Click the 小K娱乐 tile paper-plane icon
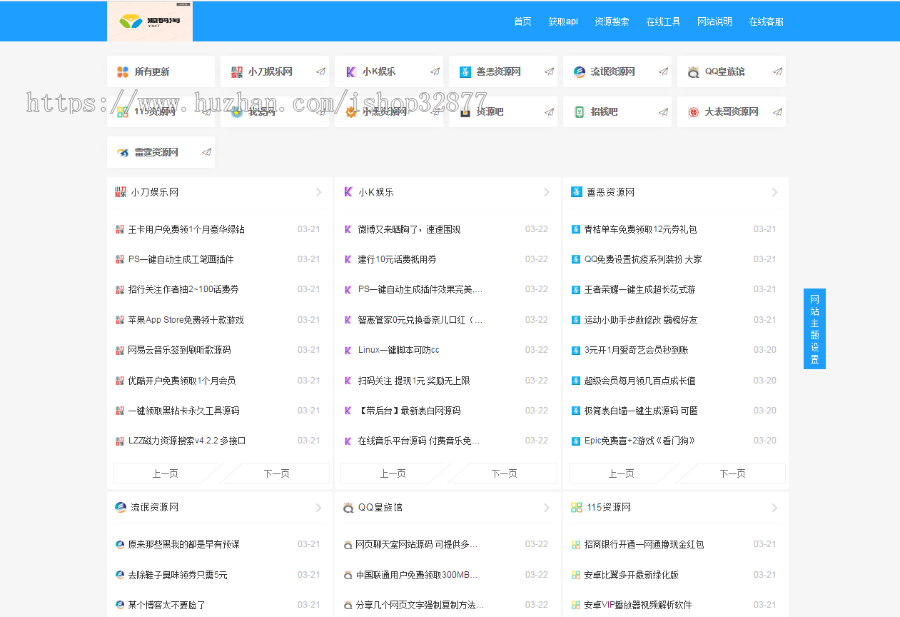 [x=435, y=72]
